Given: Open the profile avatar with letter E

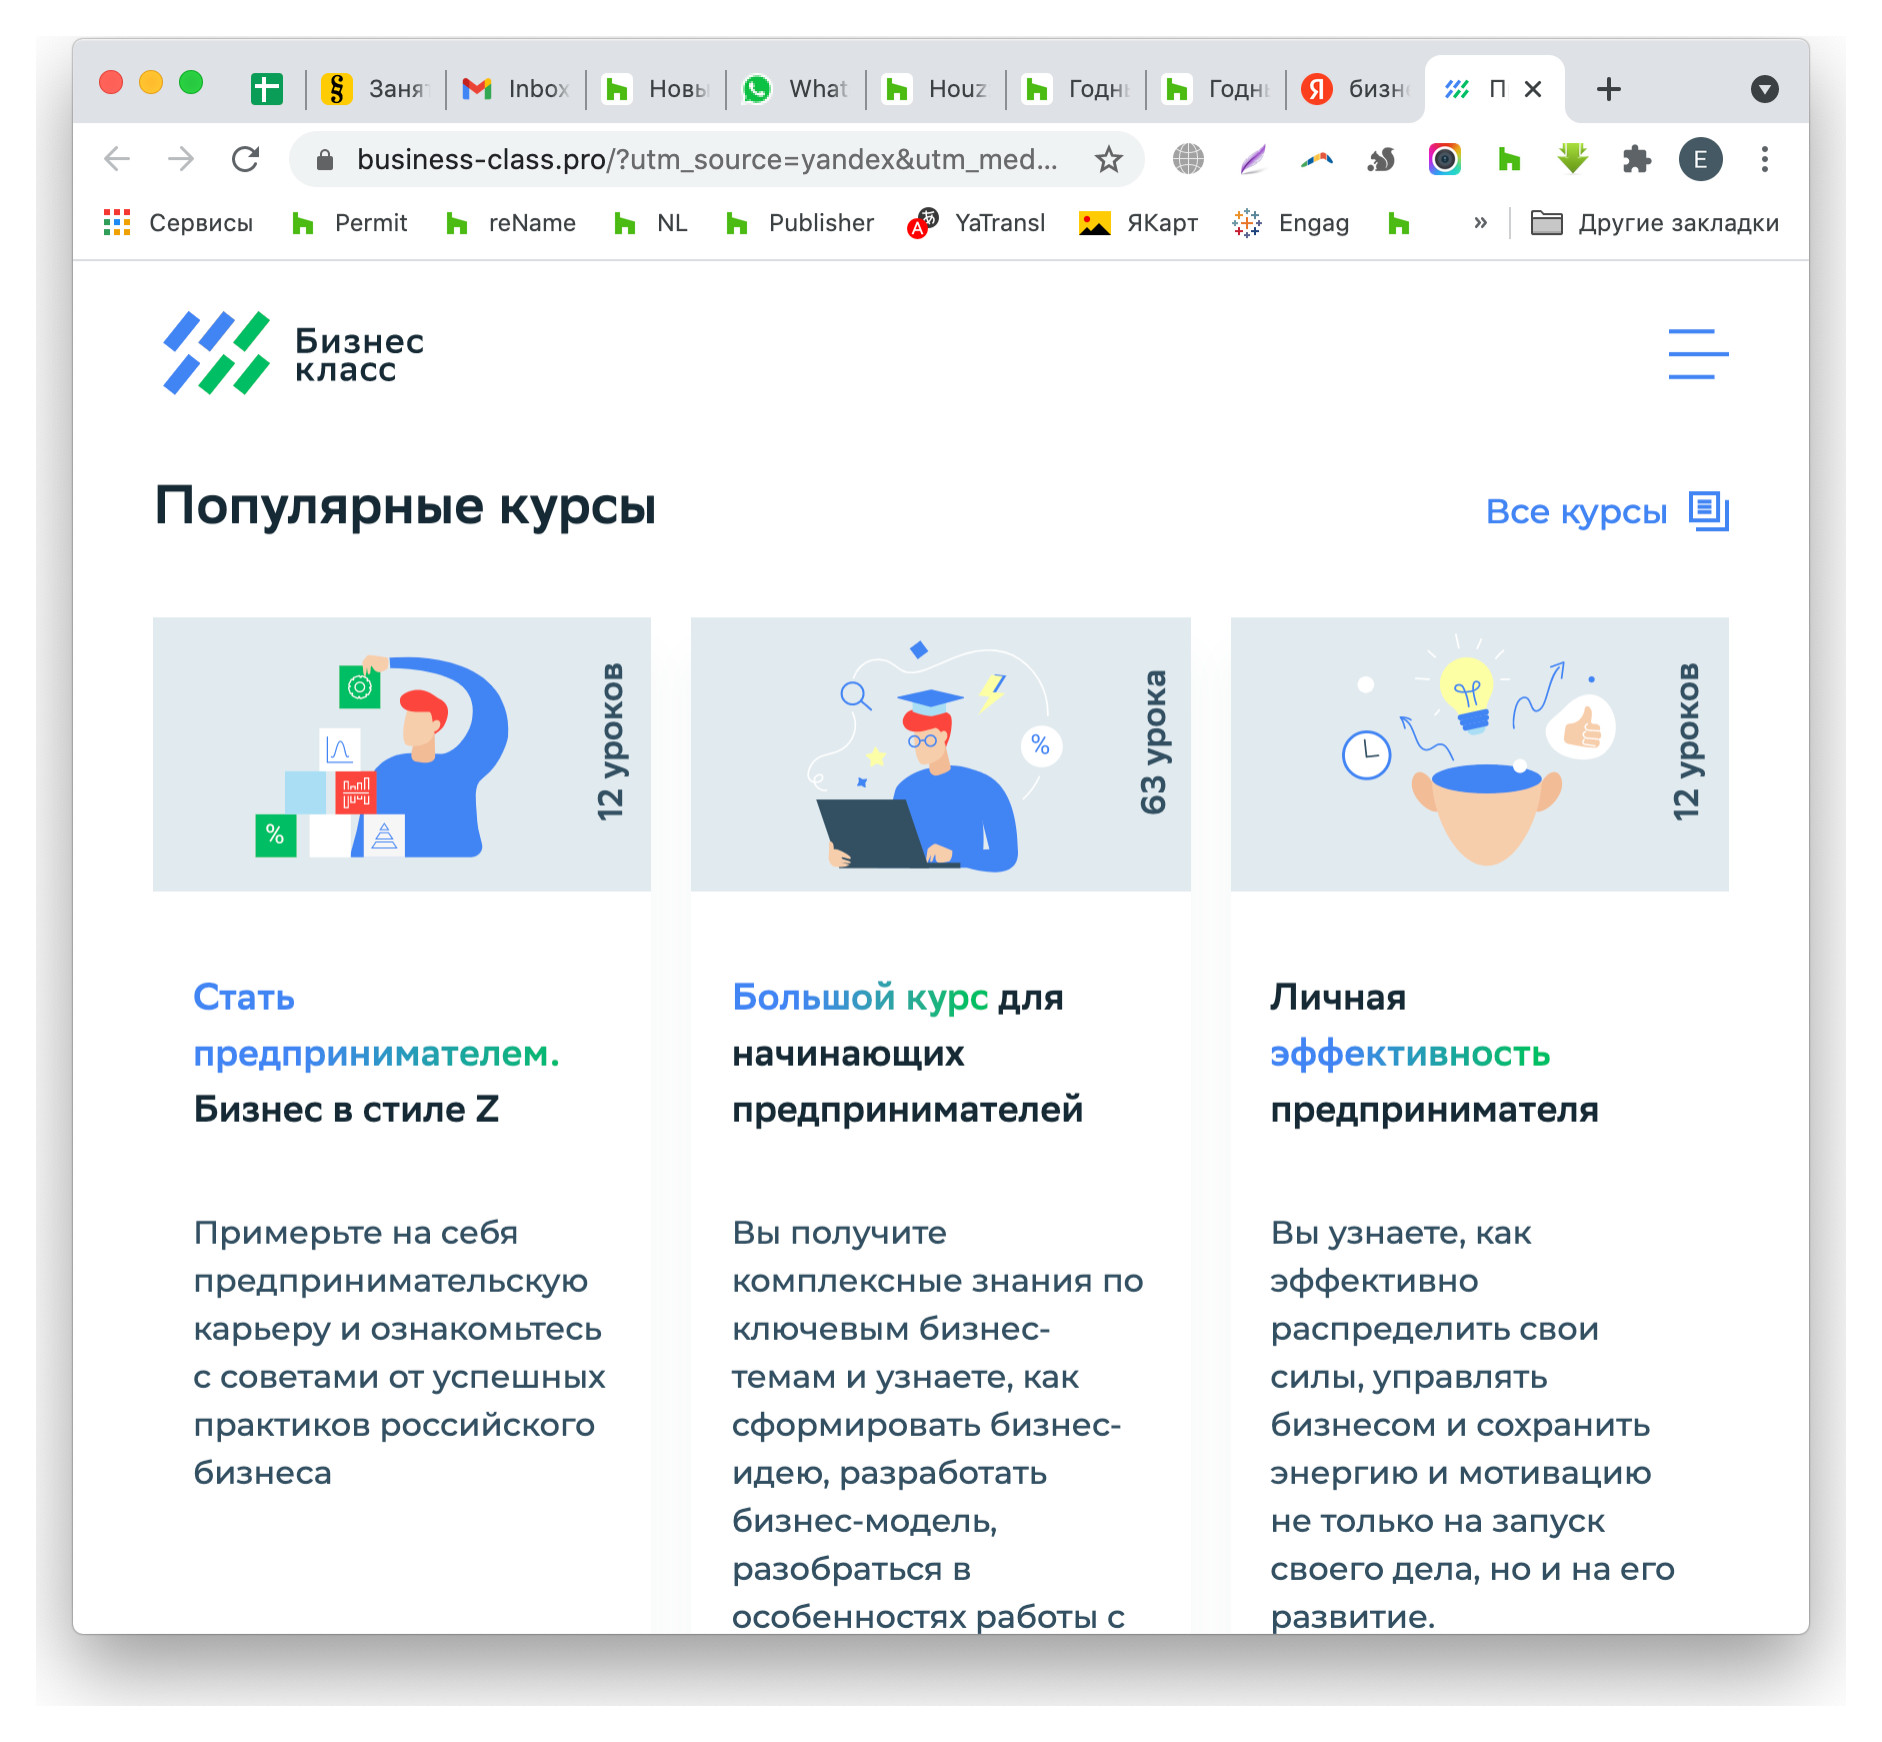Looking at the screenshot, I should click(x=1701, y=159).
